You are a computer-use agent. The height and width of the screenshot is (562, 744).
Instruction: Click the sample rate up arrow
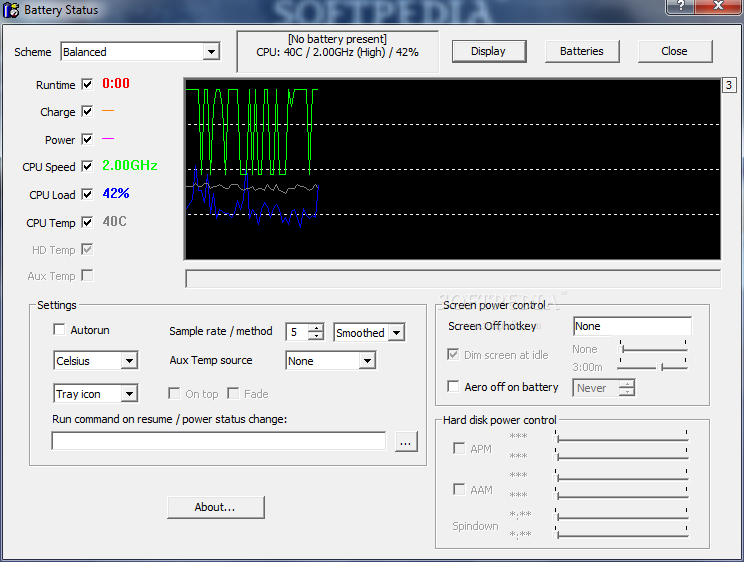(x=316, y=328)
